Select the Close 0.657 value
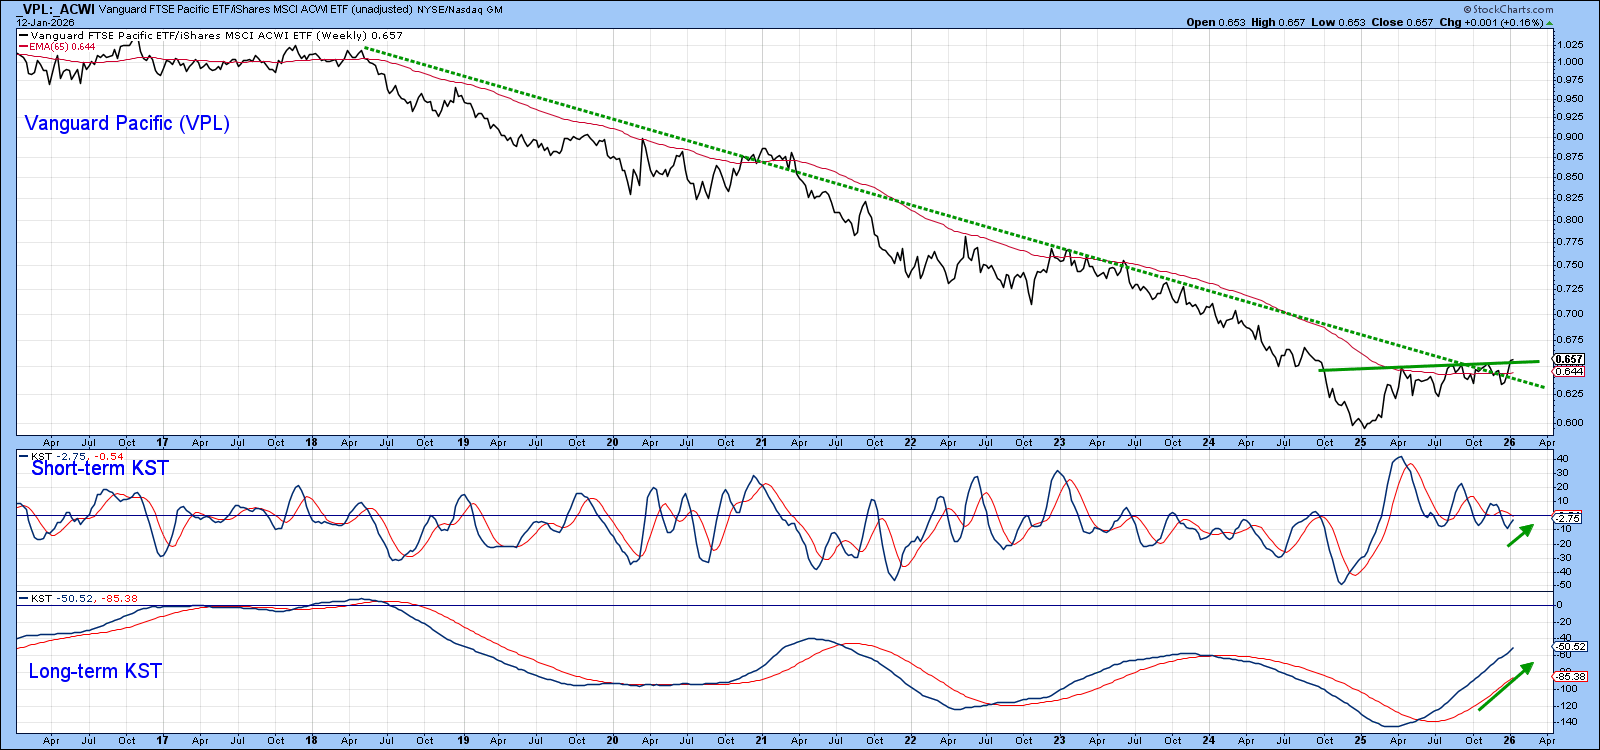 1402,22
